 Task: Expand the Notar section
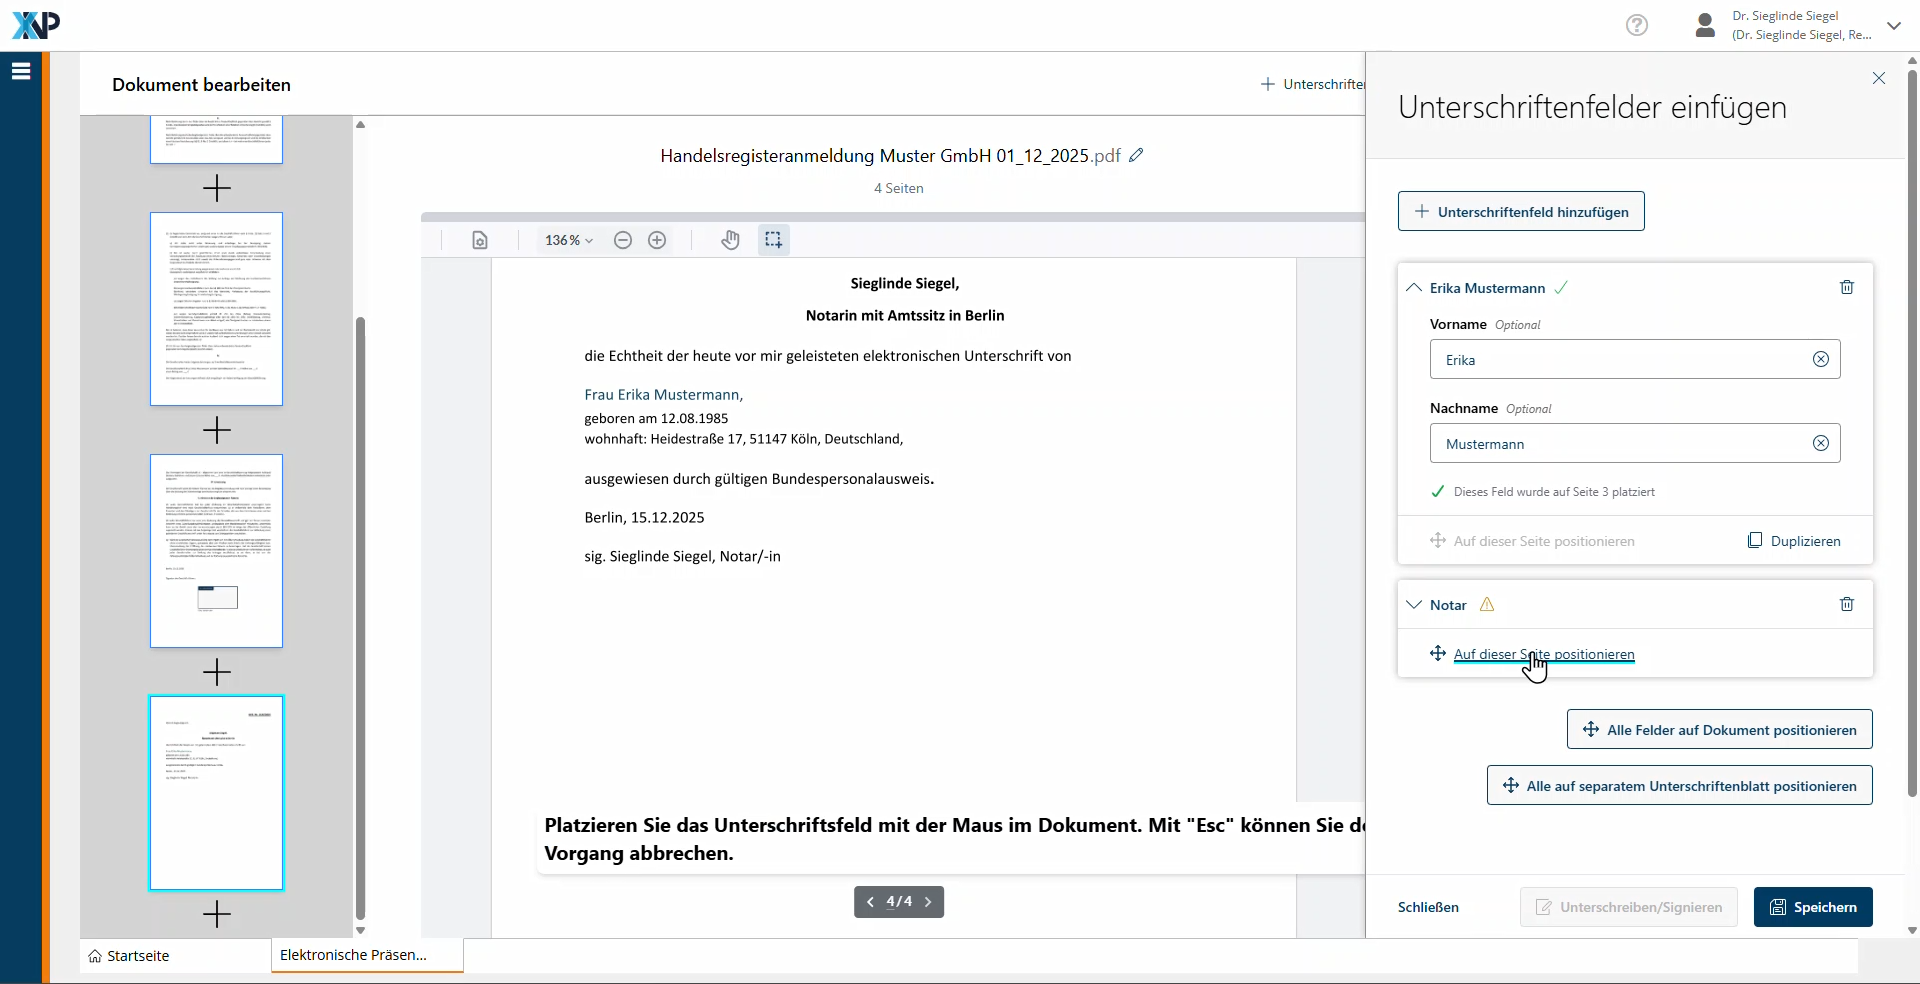[x=1414, y=605]
